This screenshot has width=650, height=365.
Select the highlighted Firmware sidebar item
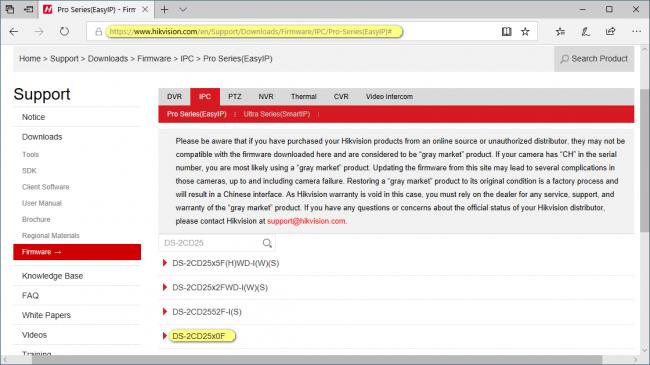[x=77, y=252]
